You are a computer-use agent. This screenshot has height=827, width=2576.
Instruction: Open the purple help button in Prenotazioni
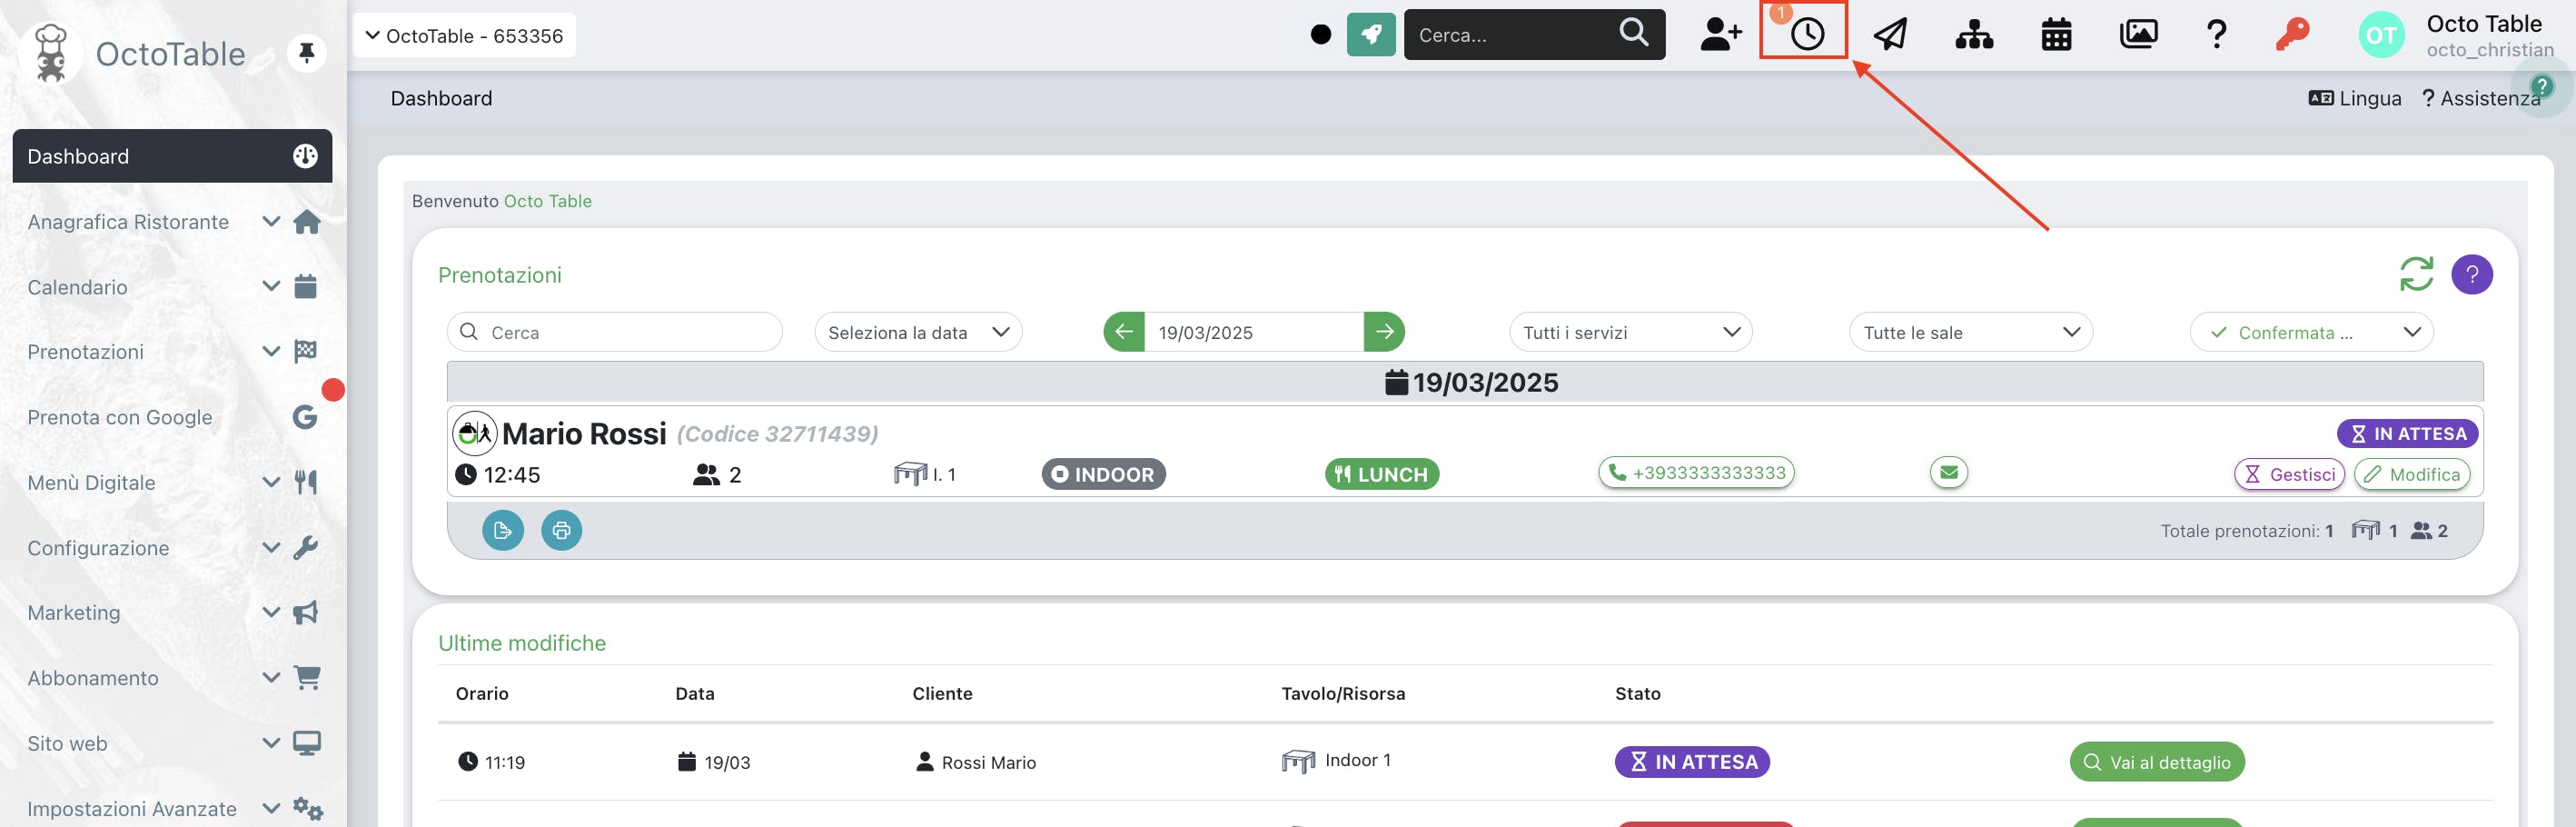pos(2471,274)
